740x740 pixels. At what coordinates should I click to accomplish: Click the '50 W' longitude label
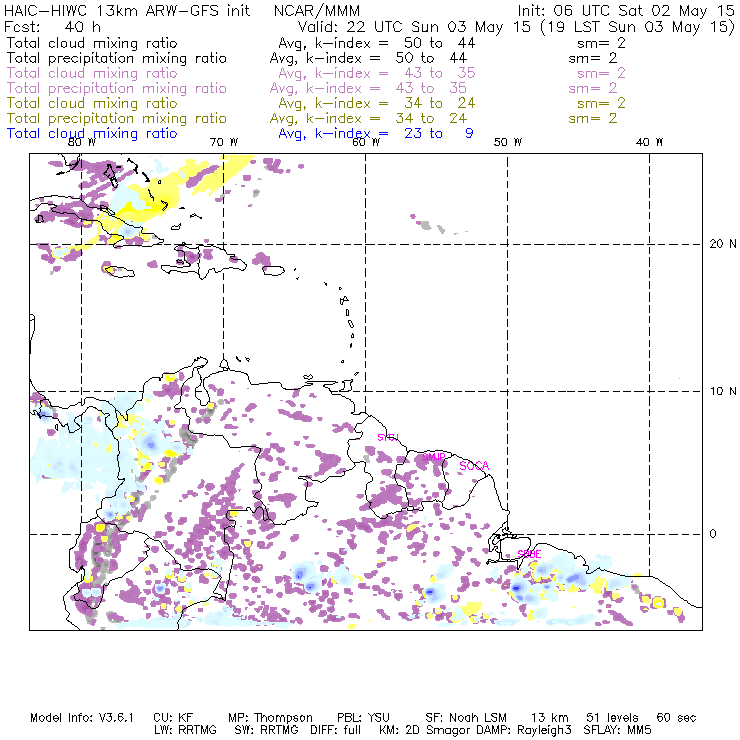(x=508, y=142)
